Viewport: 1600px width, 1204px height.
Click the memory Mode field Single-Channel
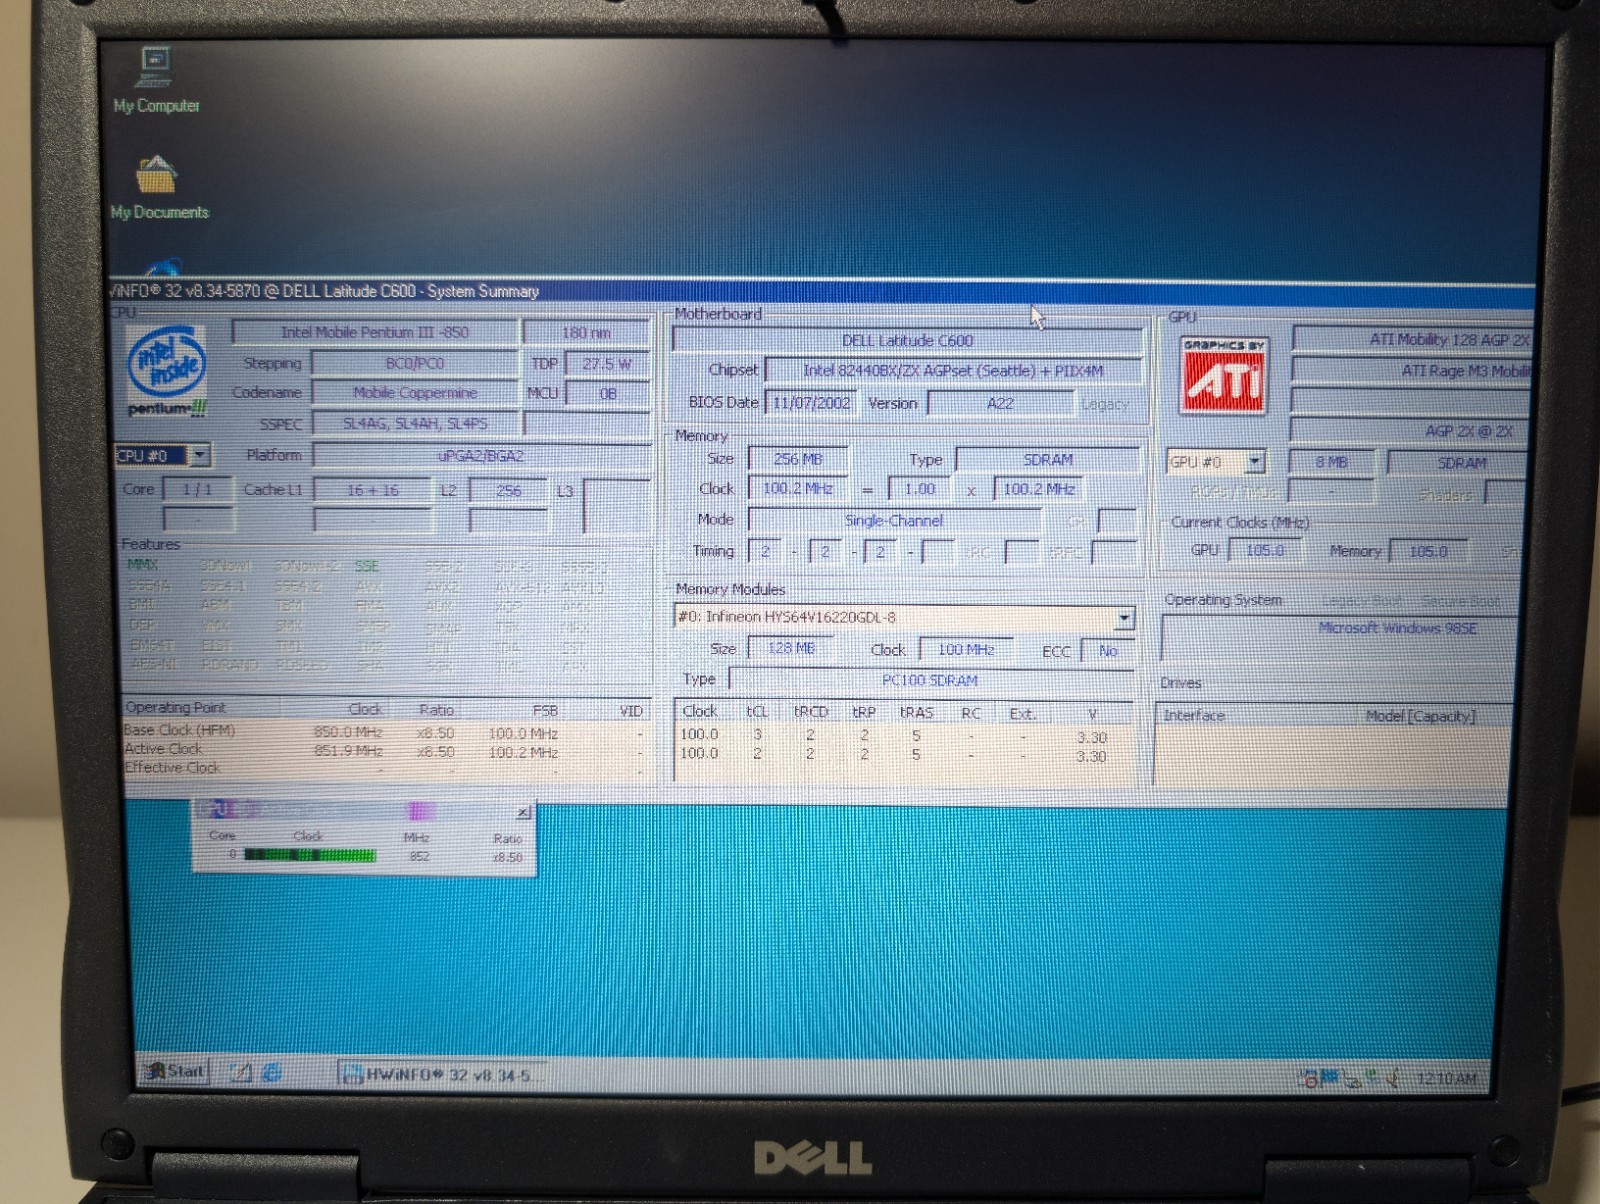click(894, 521)
